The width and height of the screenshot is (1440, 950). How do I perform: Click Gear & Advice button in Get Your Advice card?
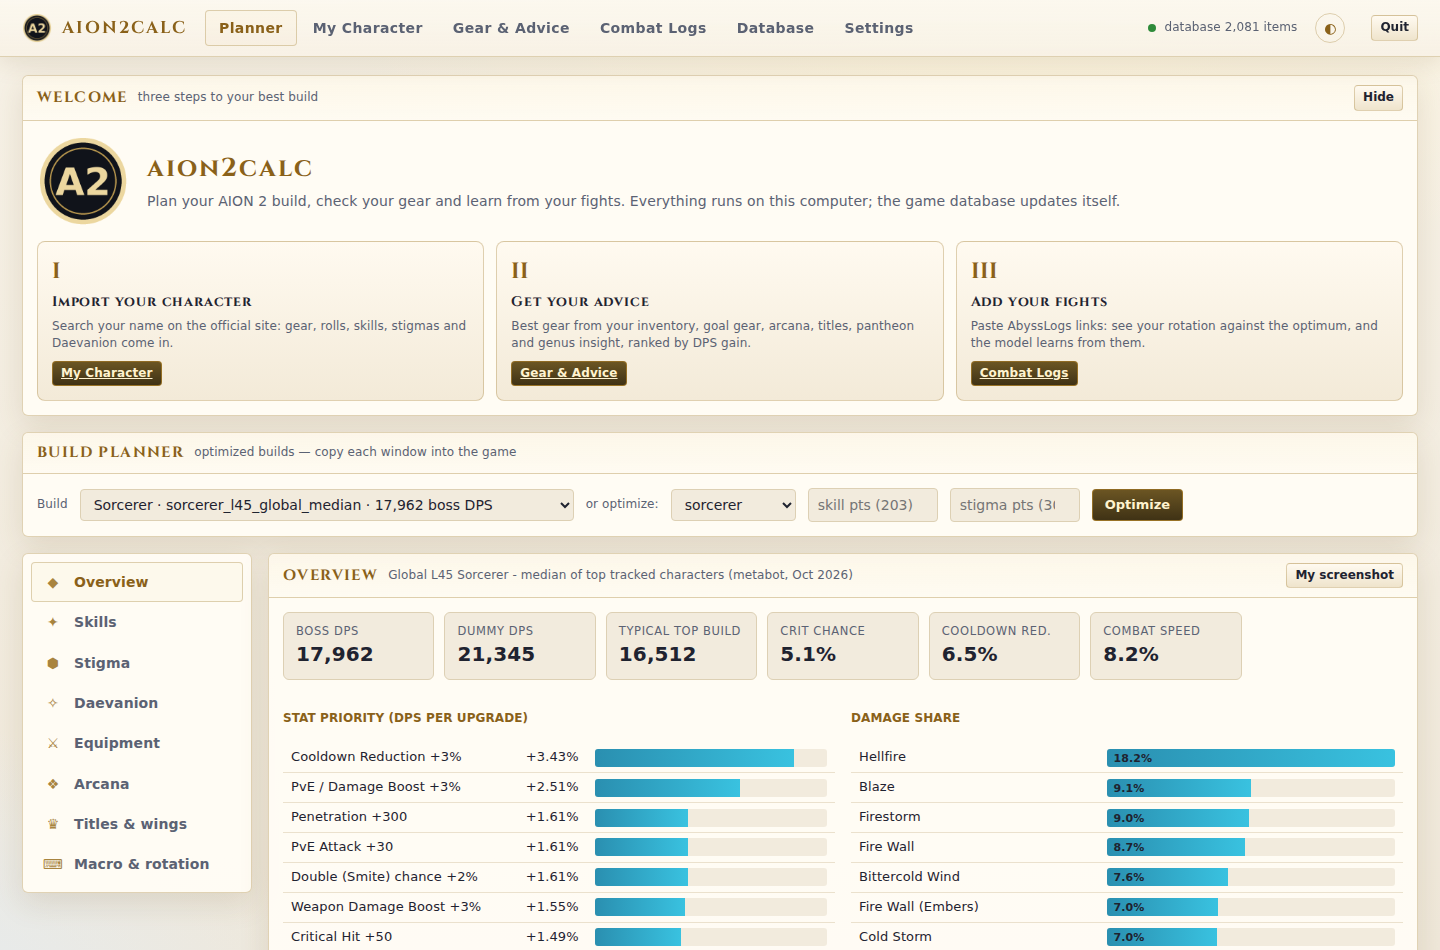click(x=569, y=373)
